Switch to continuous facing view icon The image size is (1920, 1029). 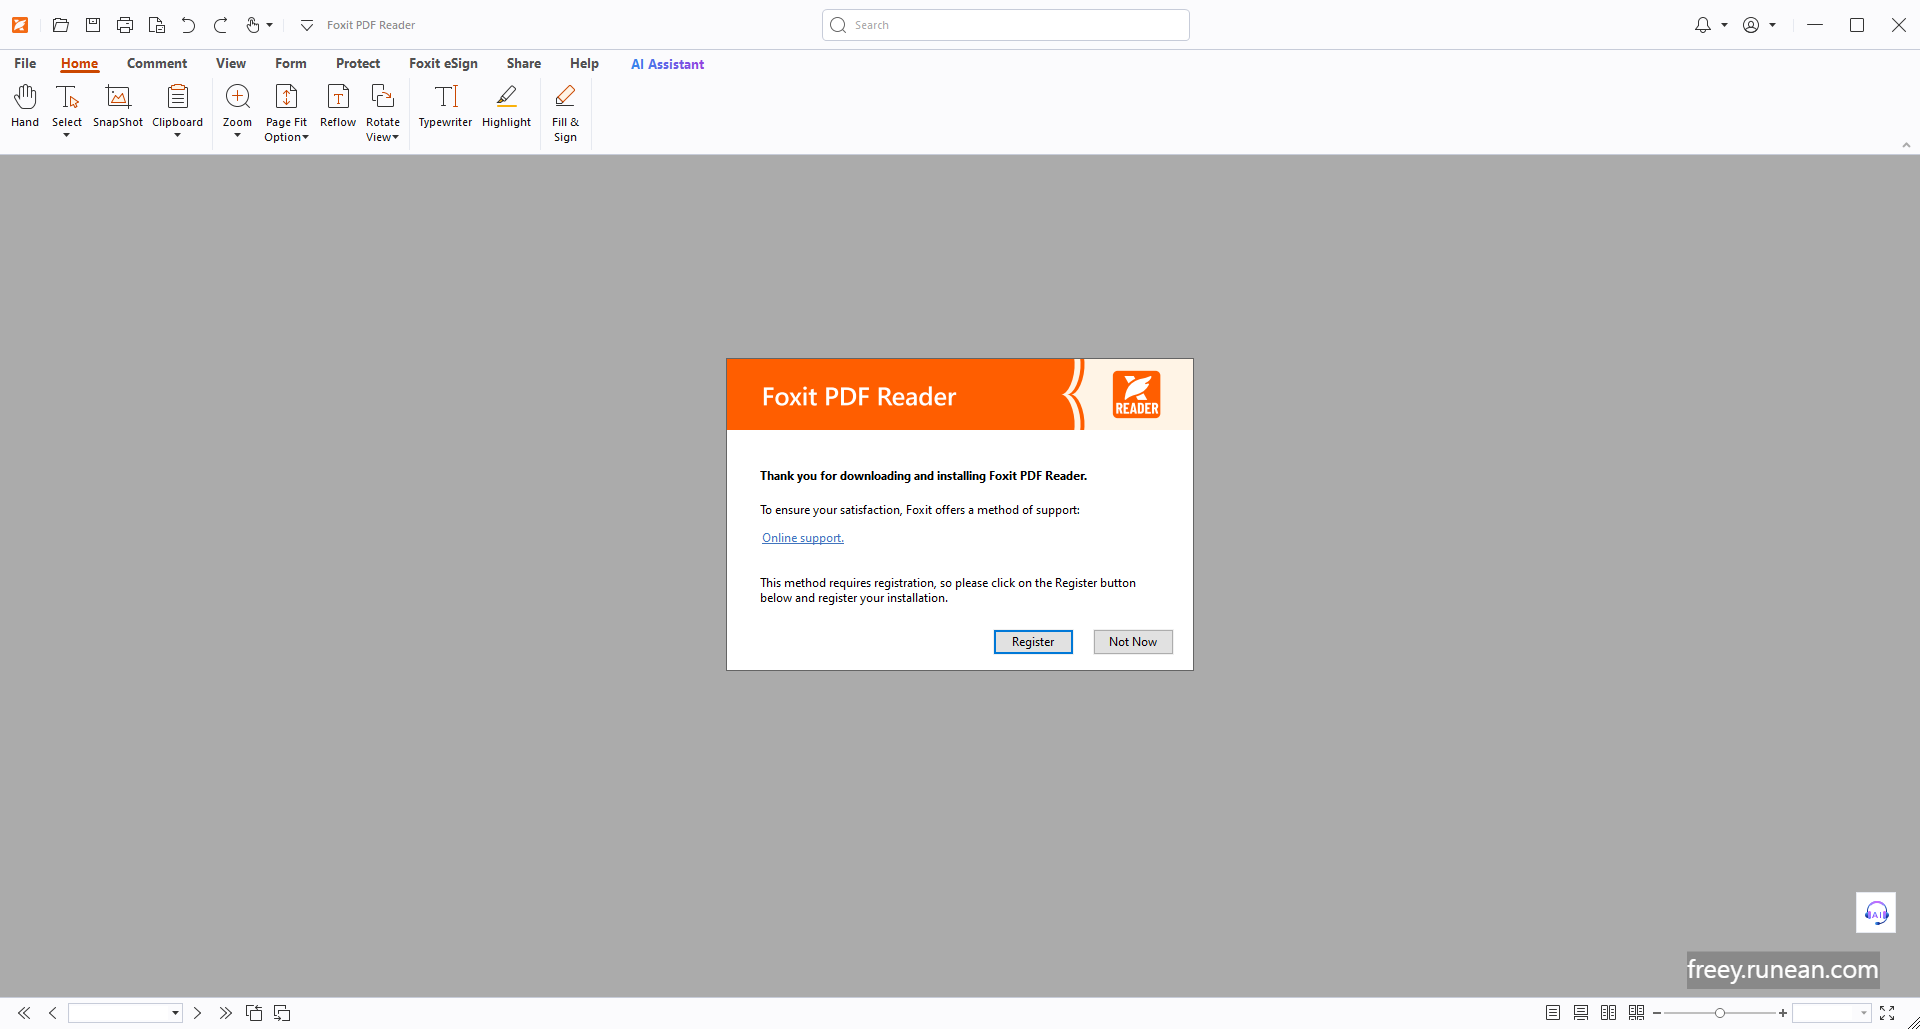click(x=1636, y=1013)
